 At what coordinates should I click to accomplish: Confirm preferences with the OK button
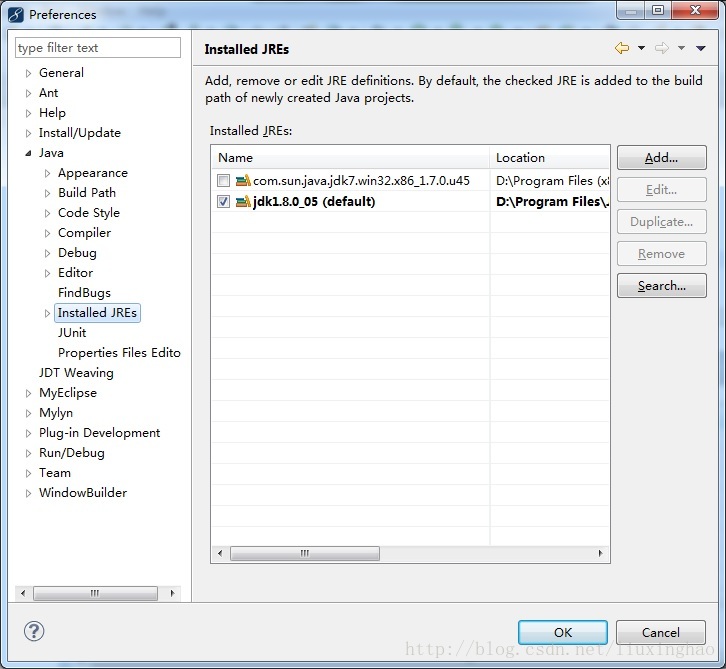563,632
